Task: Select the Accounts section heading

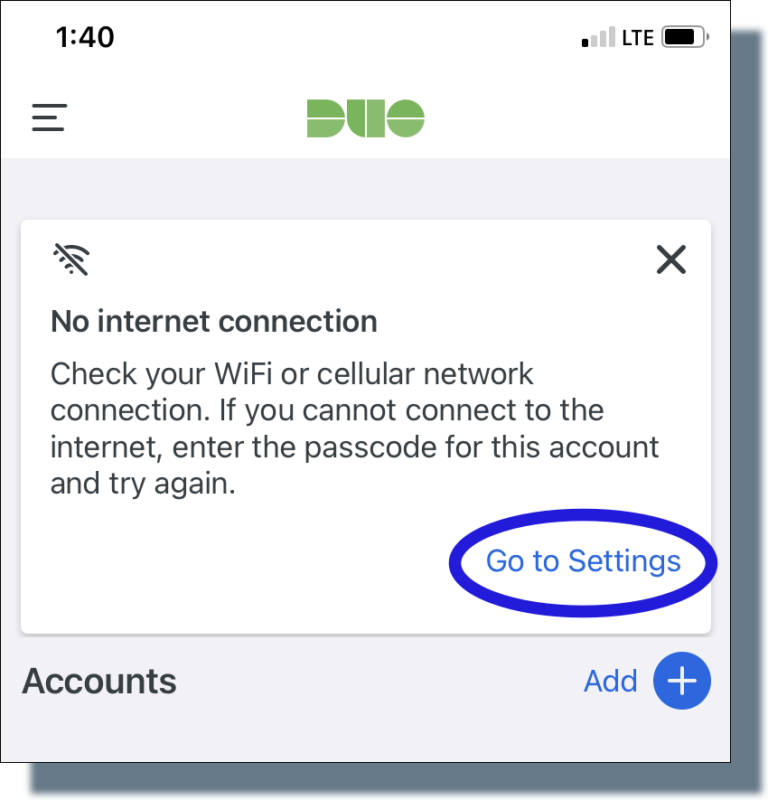Action: pos(99,681)
